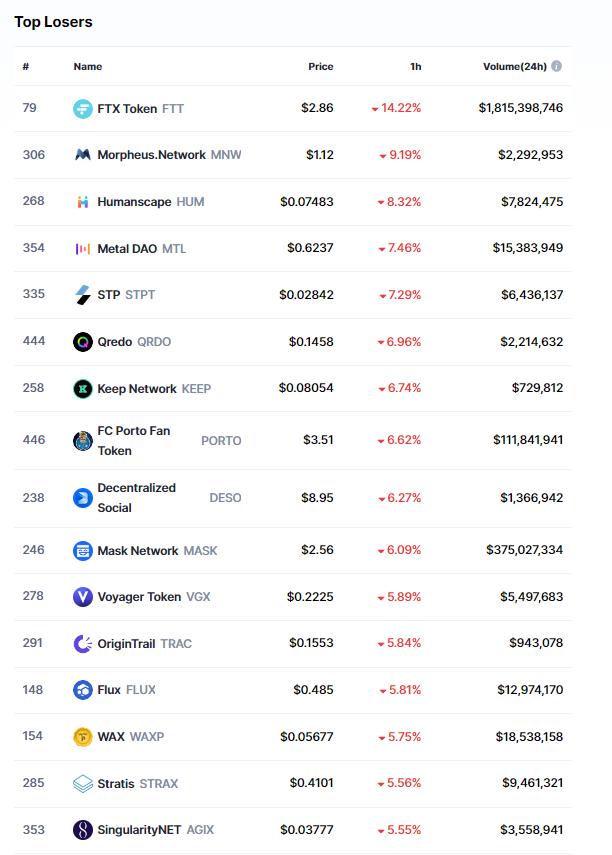This screenshot has width=612, height=855.
Task: Click the Voyager Token logo icon
Action: tap(83, 597)
